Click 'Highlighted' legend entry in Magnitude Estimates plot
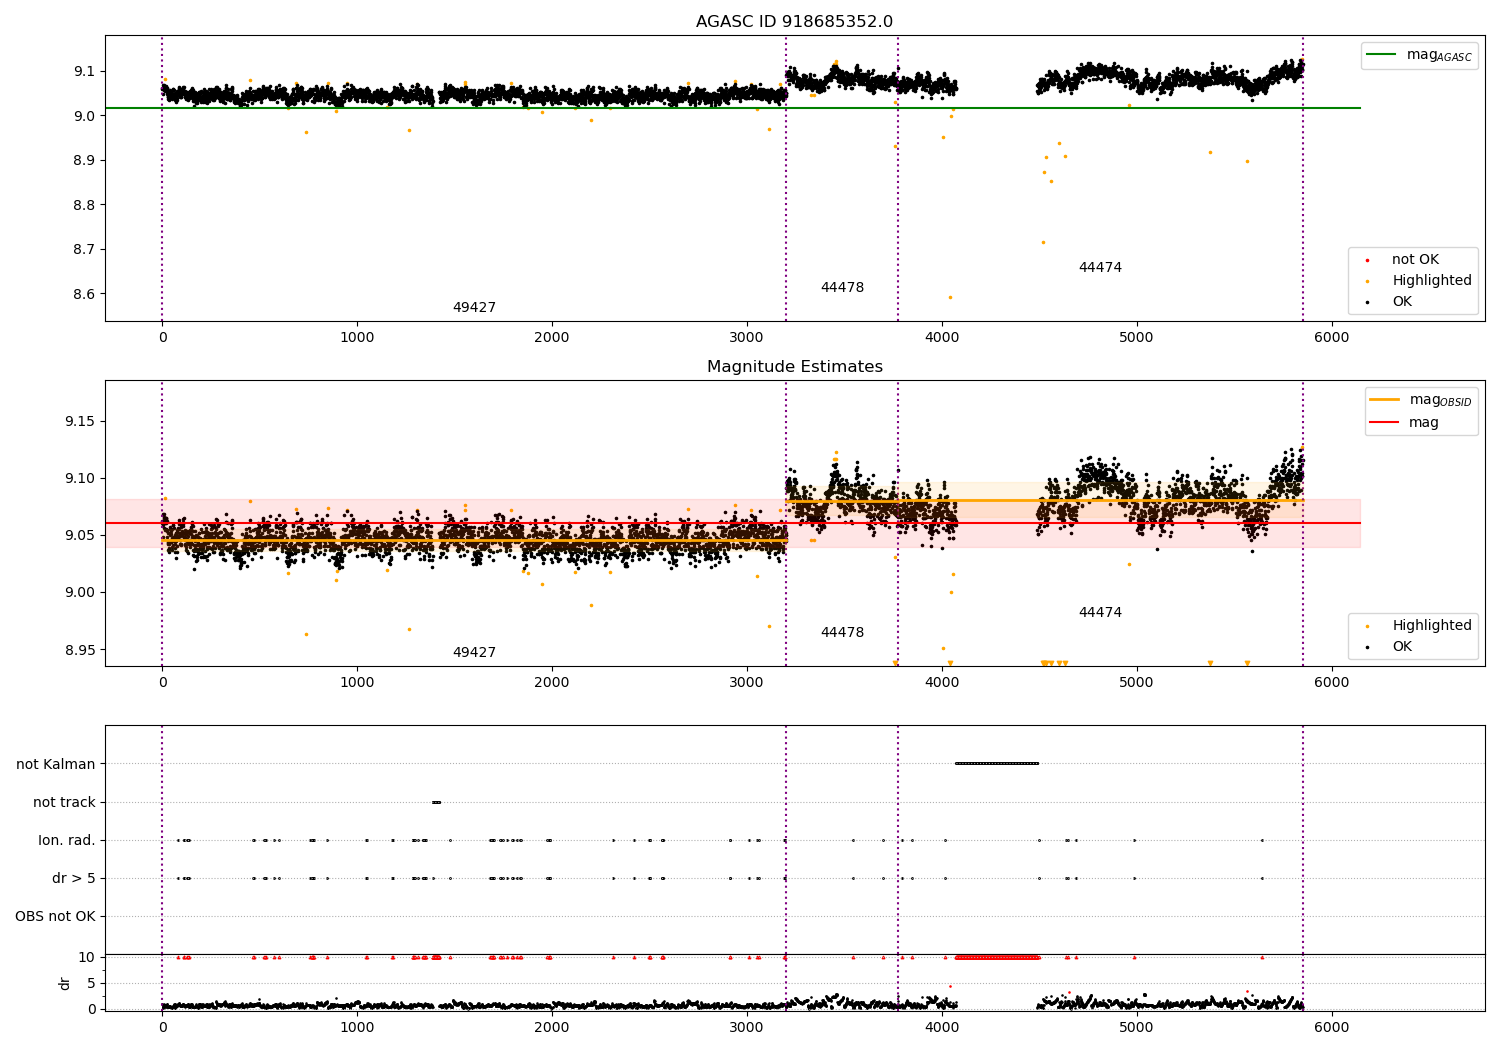This screenshot has width=1500, height=1050. [x=1431, y=626]
